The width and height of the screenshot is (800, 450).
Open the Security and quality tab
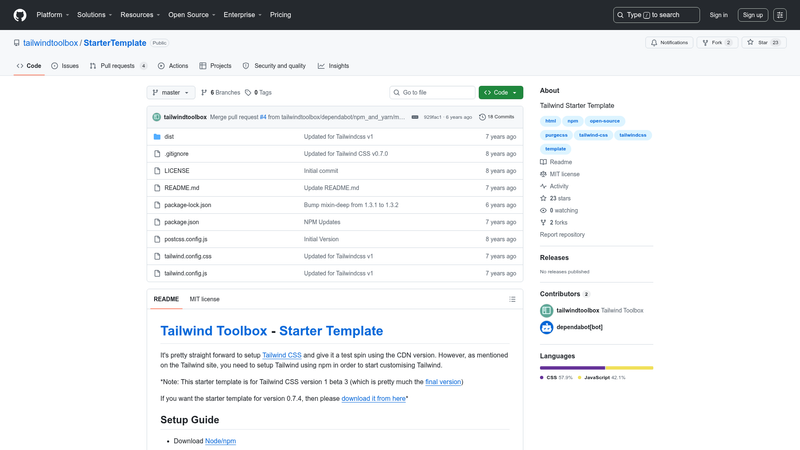tap(274, 66)
